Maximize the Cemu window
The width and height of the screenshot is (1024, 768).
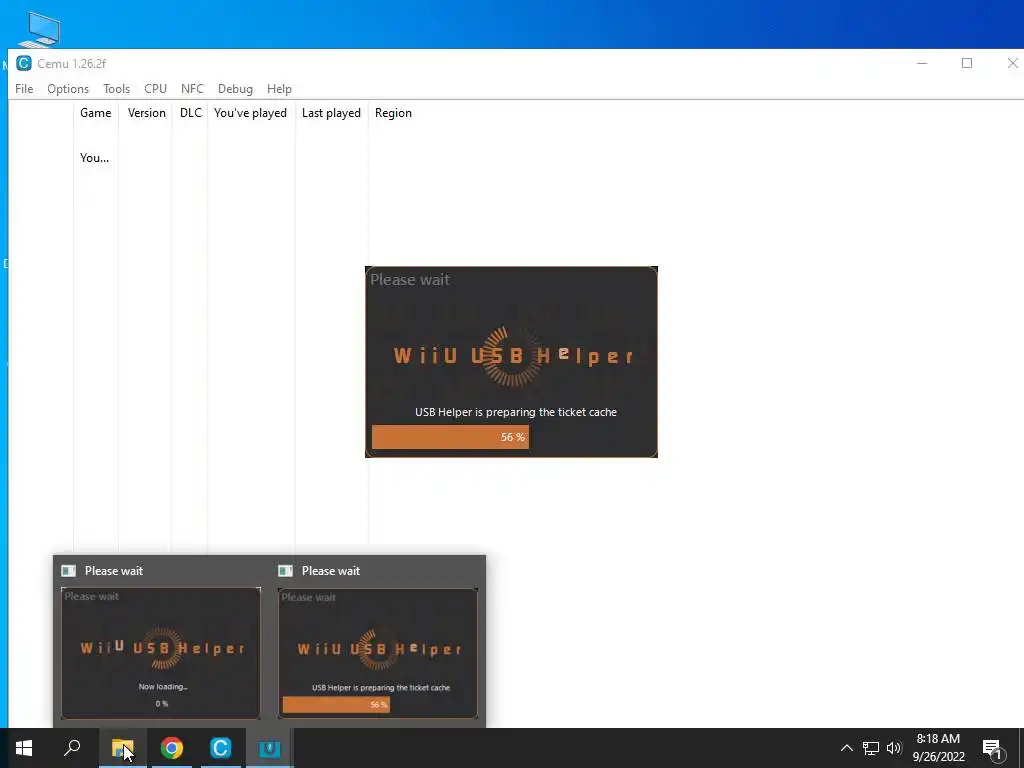967,63
